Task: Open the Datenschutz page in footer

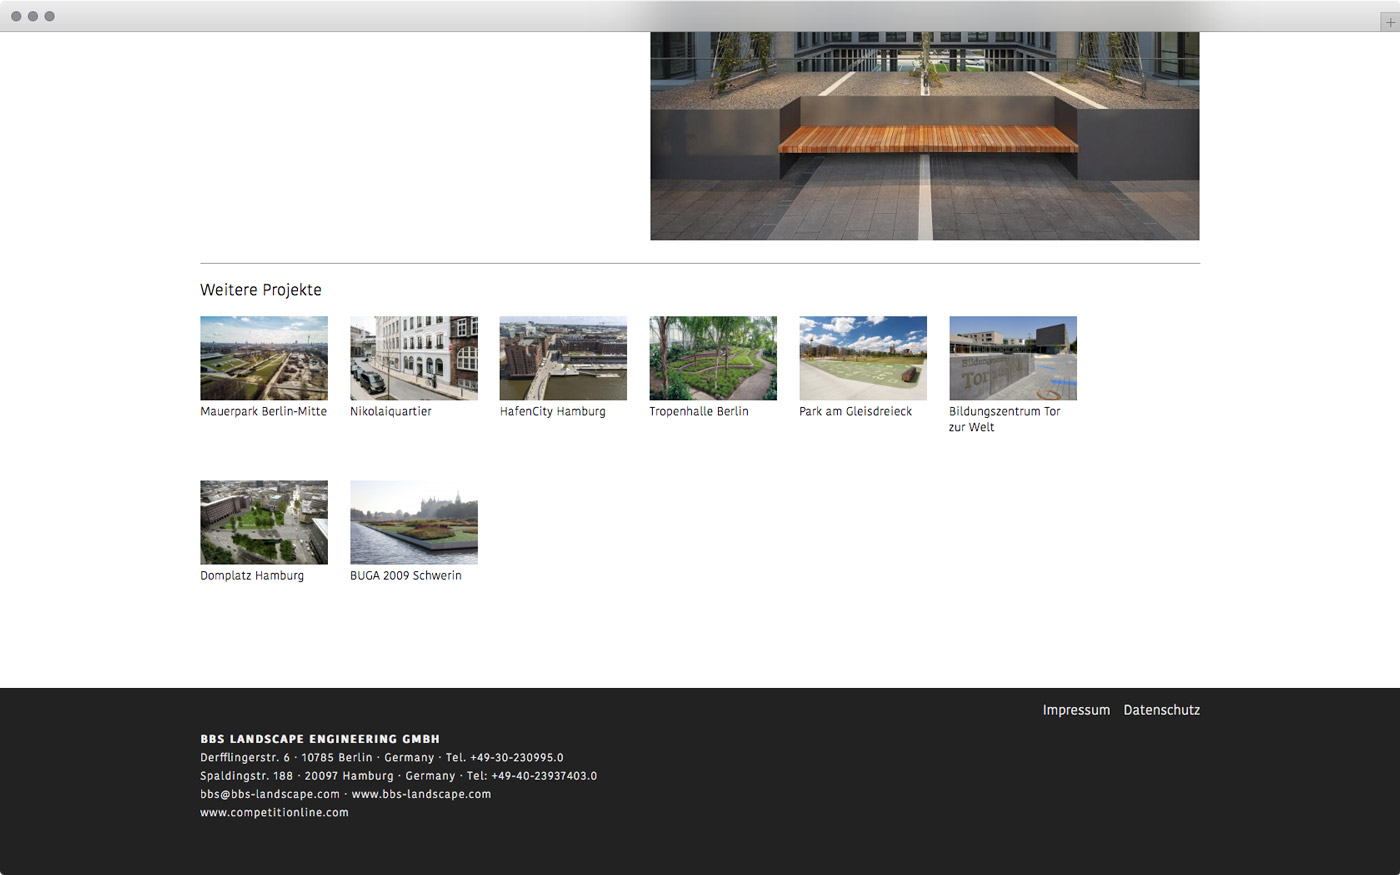Action: coord(1162,710)
